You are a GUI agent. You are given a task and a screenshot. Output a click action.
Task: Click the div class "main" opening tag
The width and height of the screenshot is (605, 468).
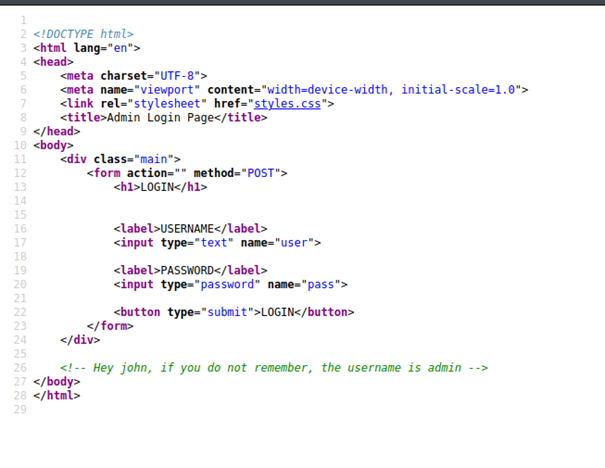120,159
